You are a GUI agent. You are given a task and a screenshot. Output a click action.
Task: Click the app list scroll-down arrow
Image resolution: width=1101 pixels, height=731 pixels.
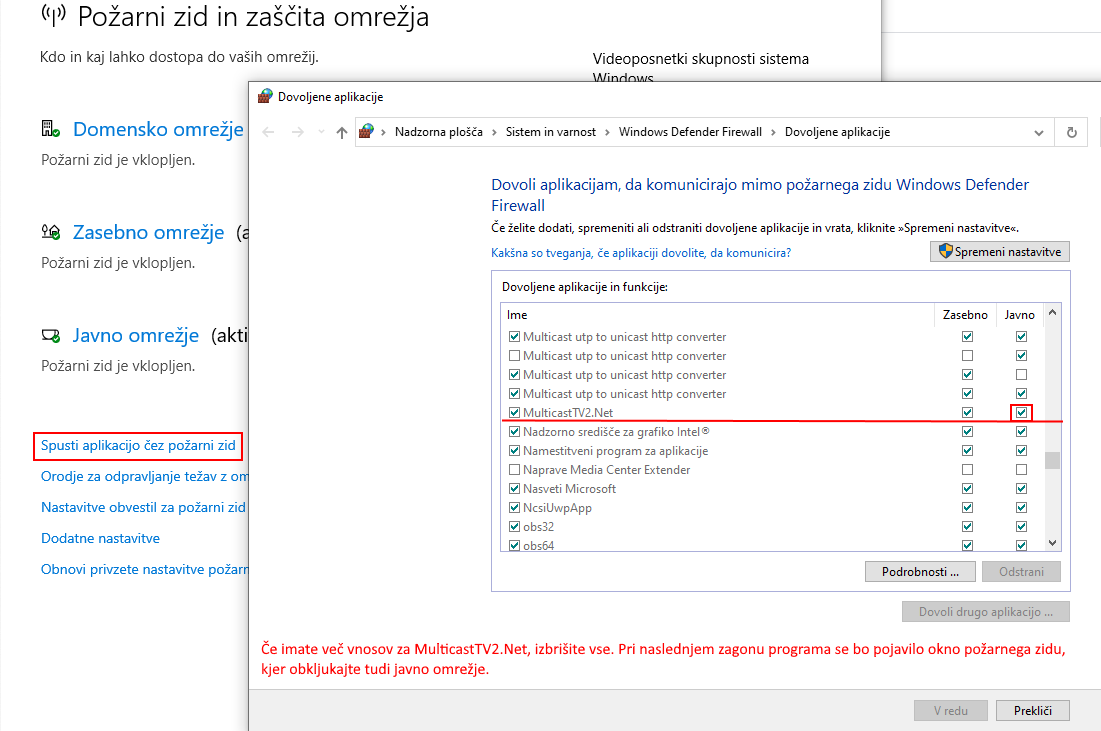point(1052,542)
